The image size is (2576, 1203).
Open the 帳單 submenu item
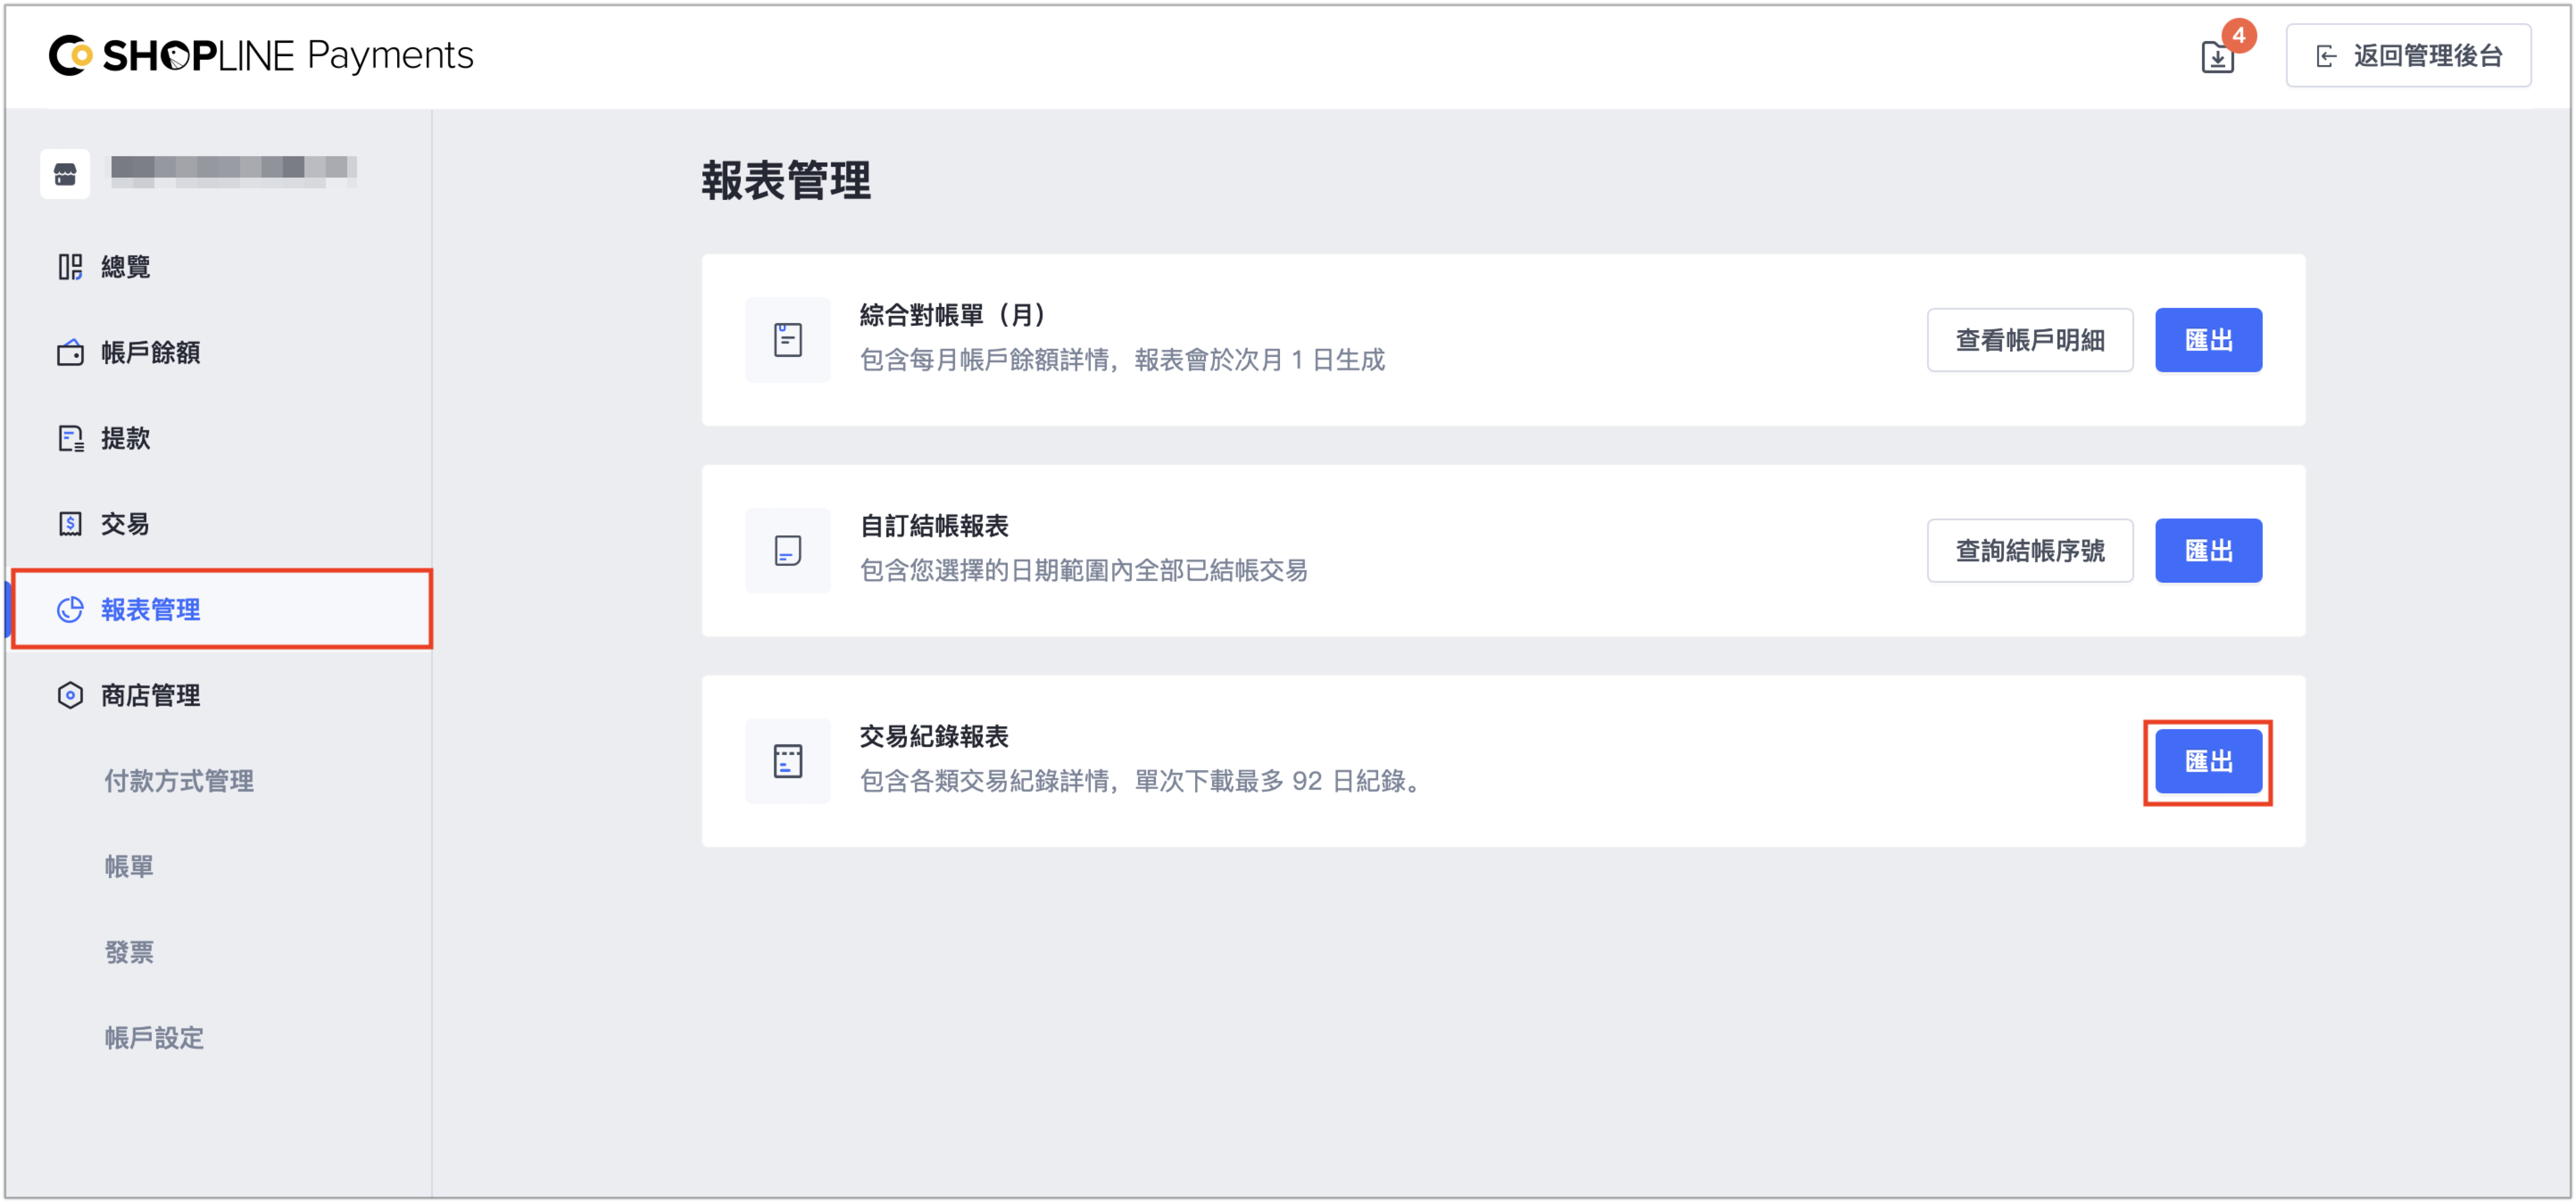pos(129,866)
